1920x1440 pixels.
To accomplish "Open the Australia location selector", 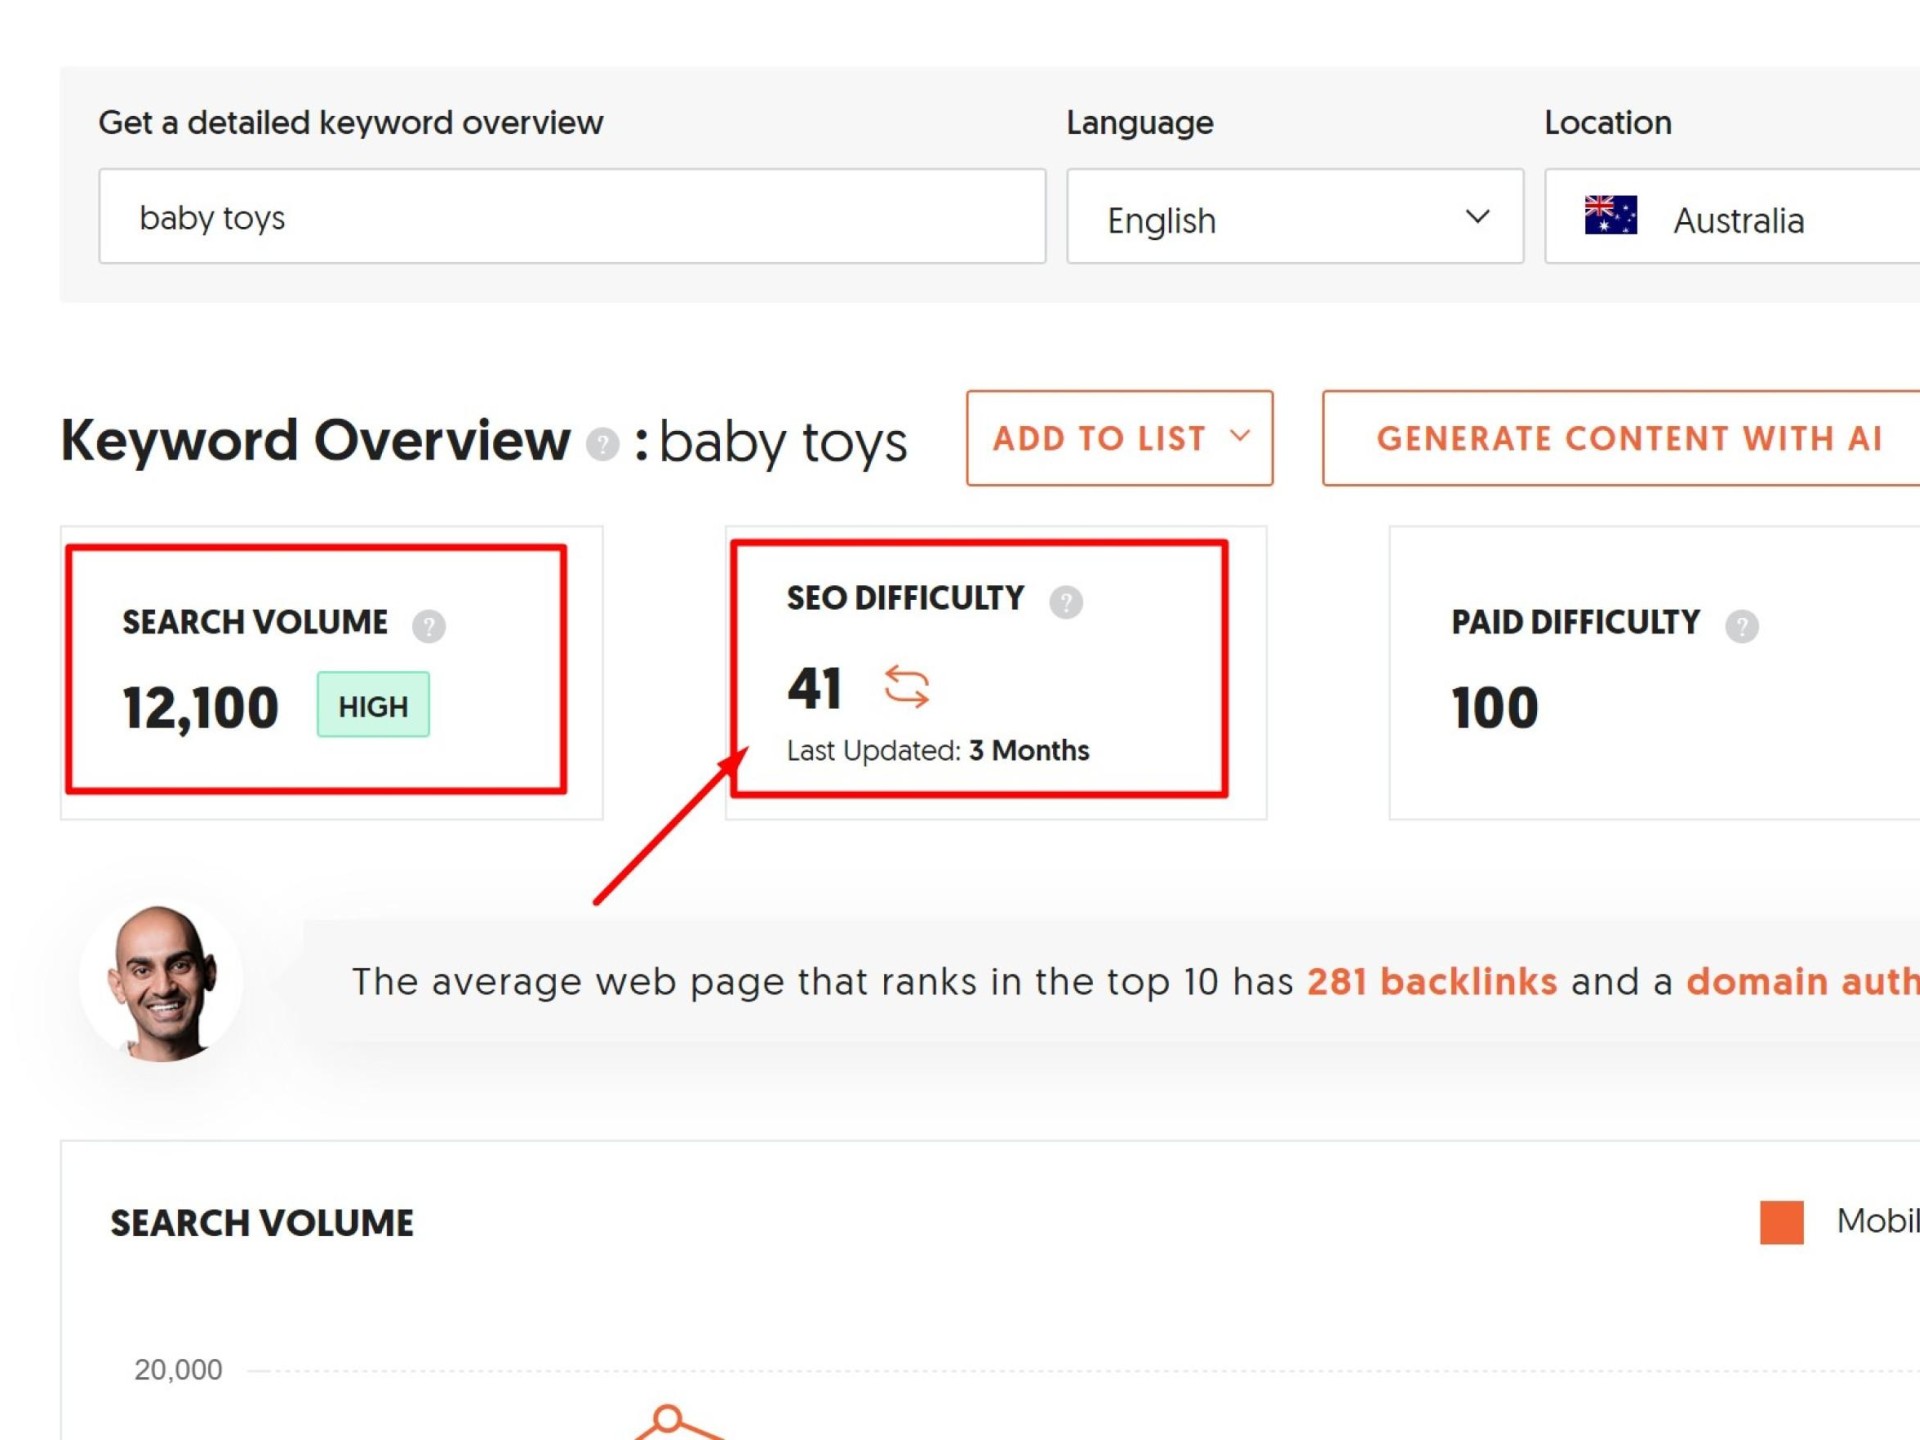I will [1740, 219].
